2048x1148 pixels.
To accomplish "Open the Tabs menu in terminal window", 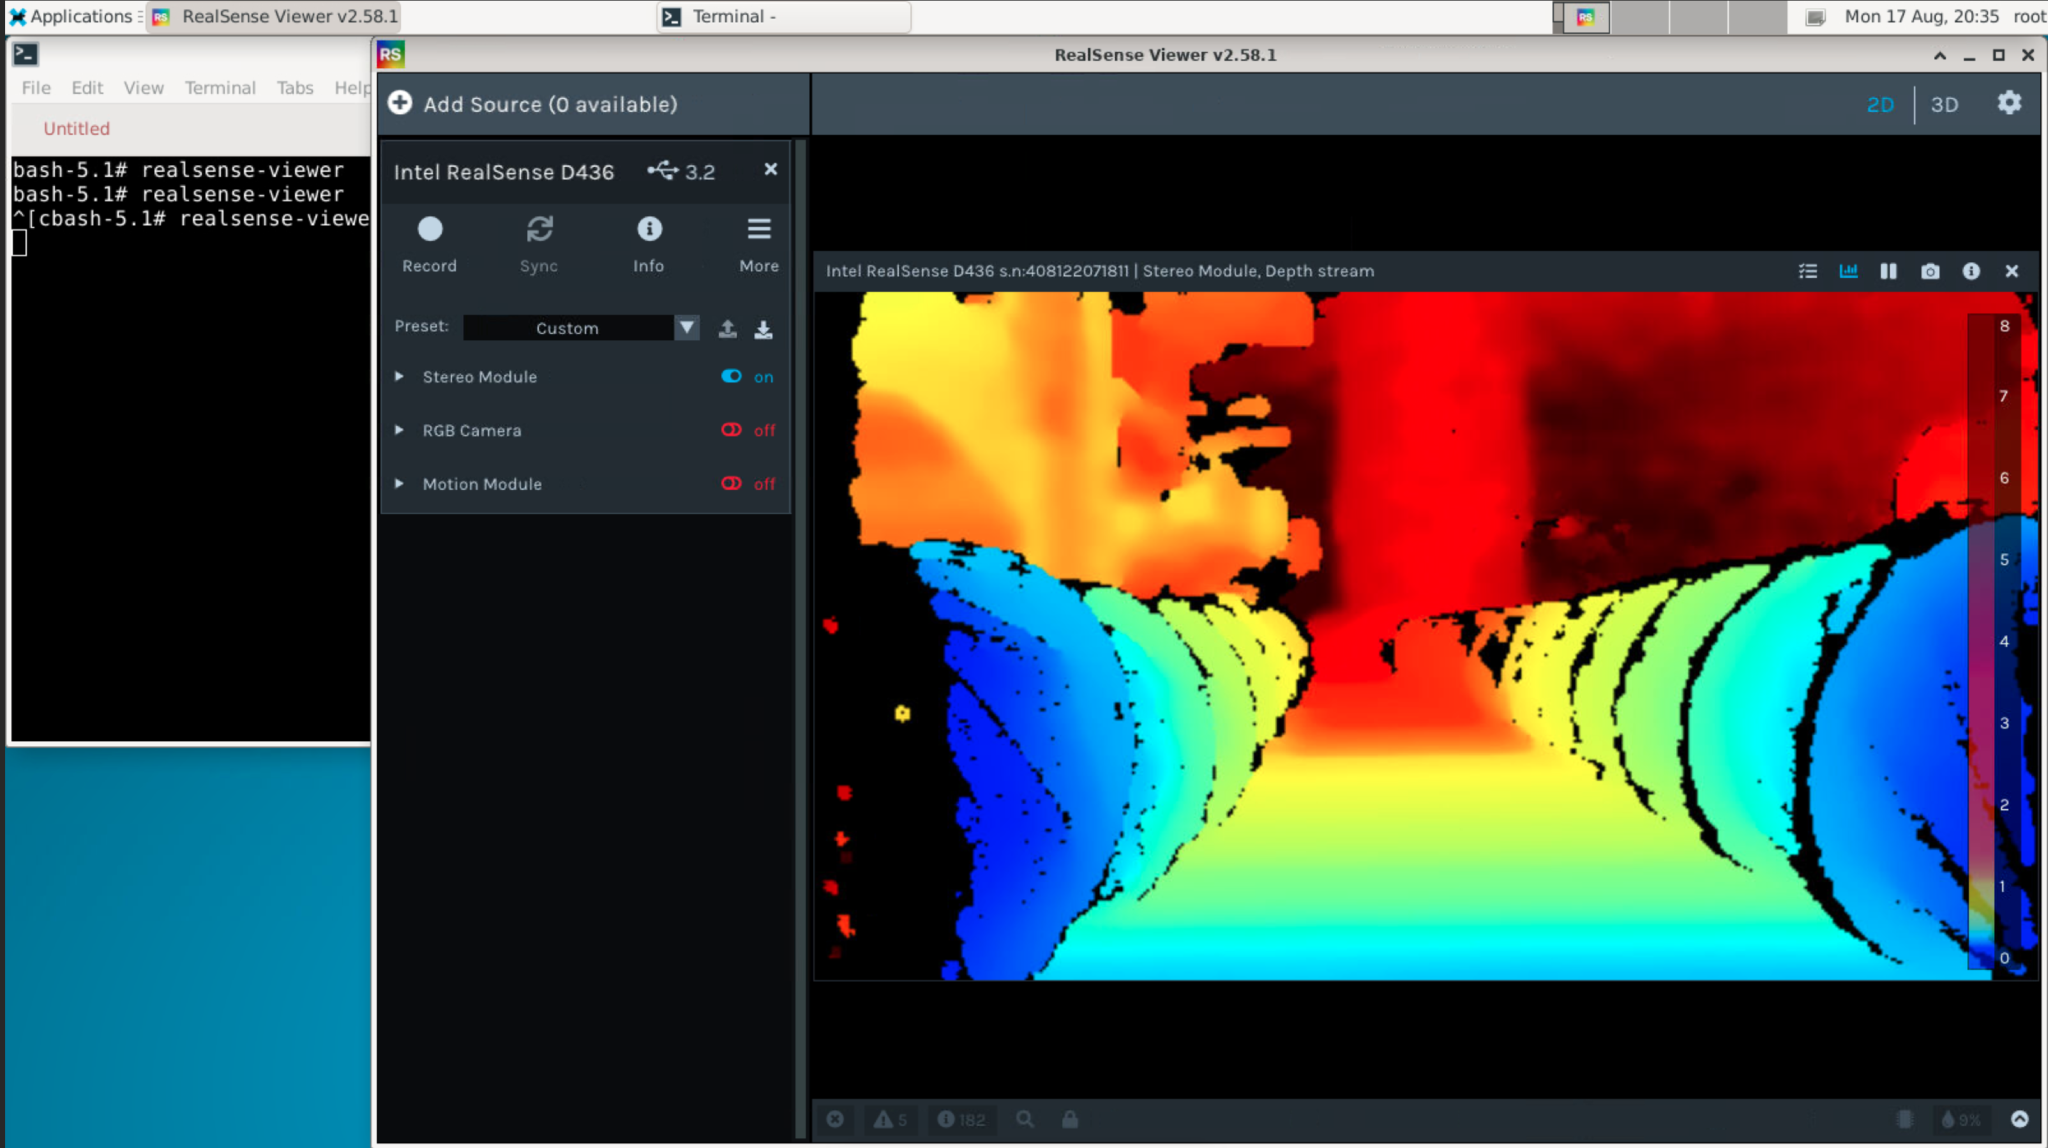I will click(295, 88).
